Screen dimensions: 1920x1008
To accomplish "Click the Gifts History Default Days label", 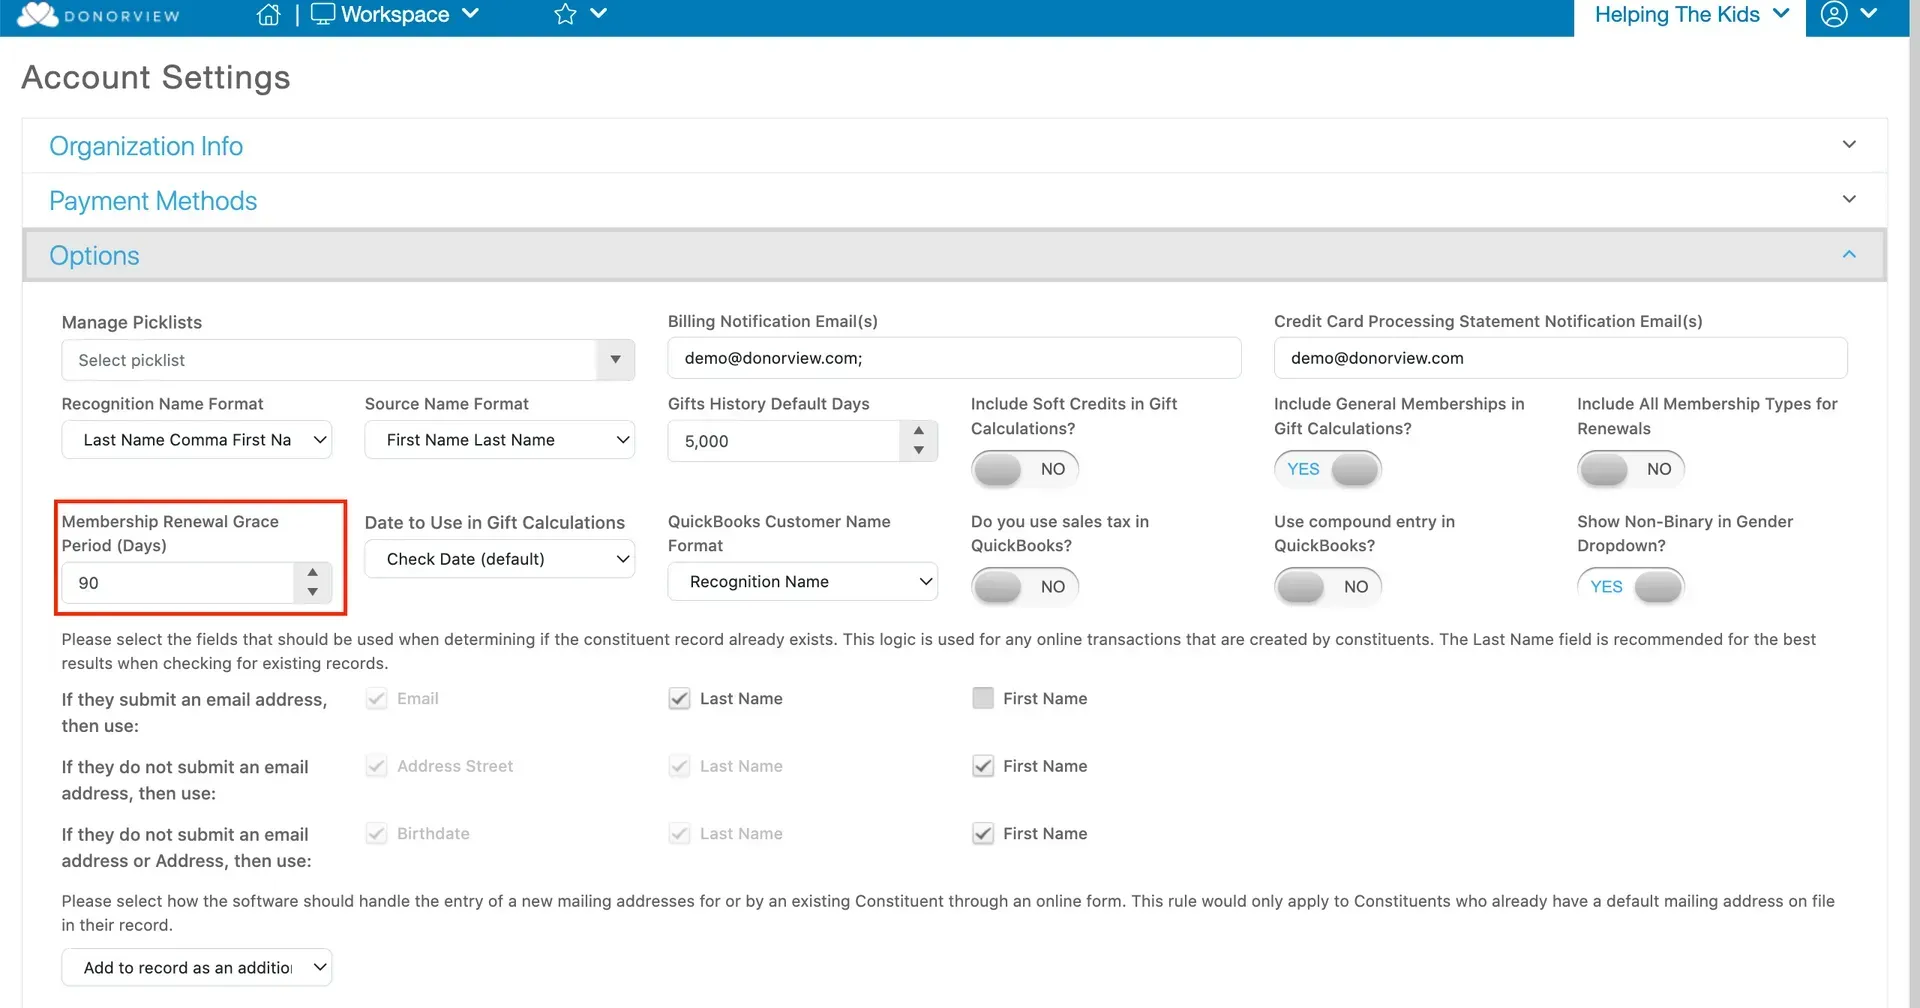I will pyautogui.click(x=769, y=404).
